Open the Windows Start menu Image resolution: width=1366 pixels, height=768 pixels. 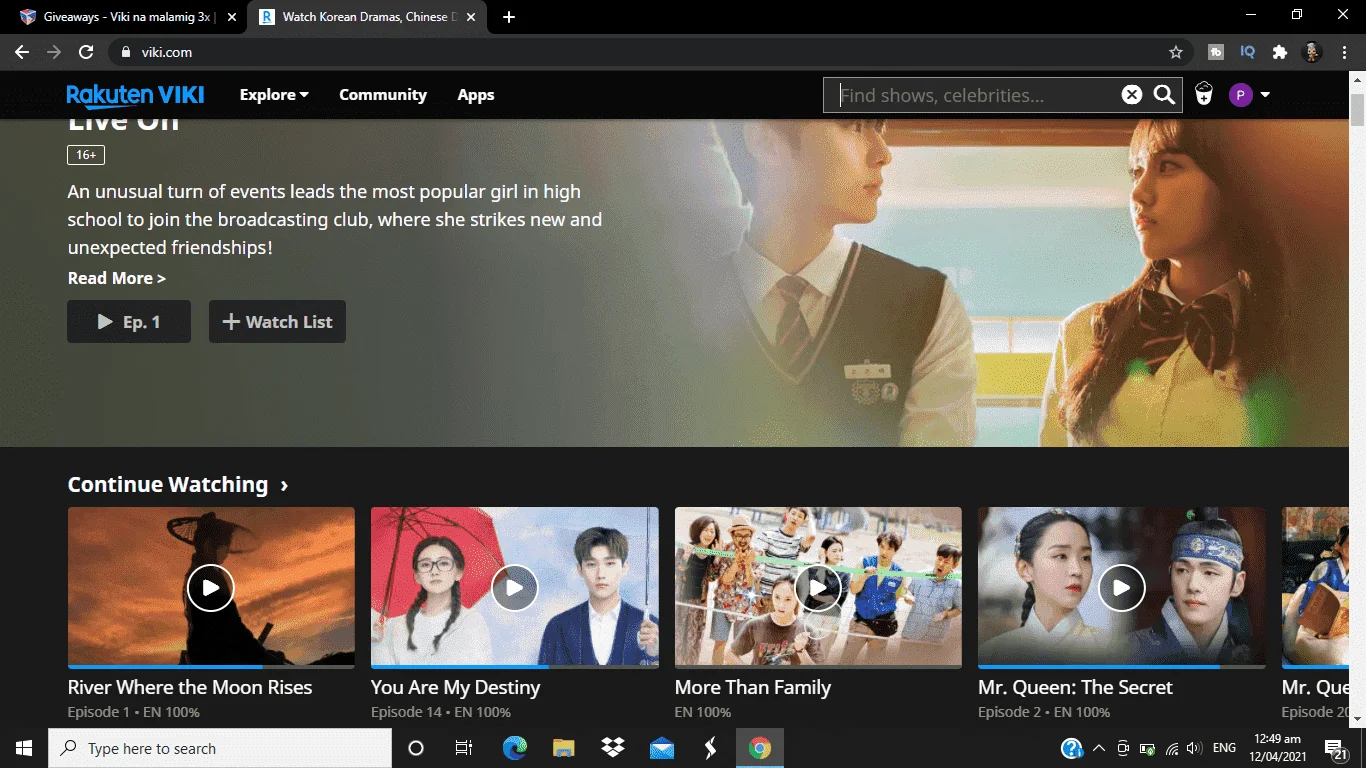pyautogui.click(x=24, y=748)
